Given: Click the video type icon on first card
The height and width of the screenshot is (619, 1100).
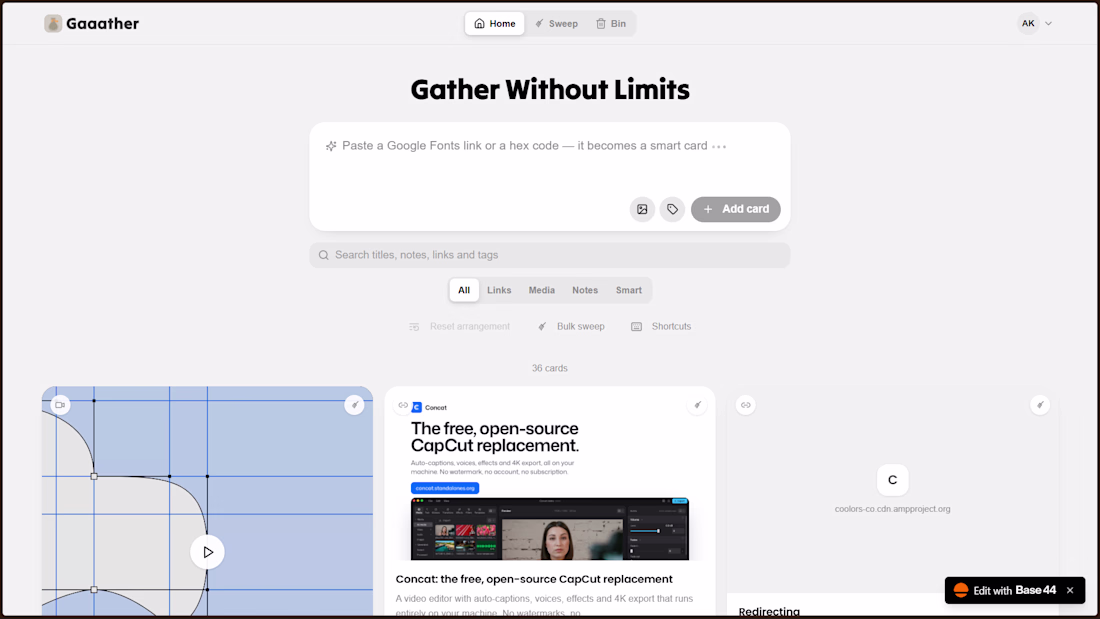Looking at the screenshot, I should tap(60, 405).
